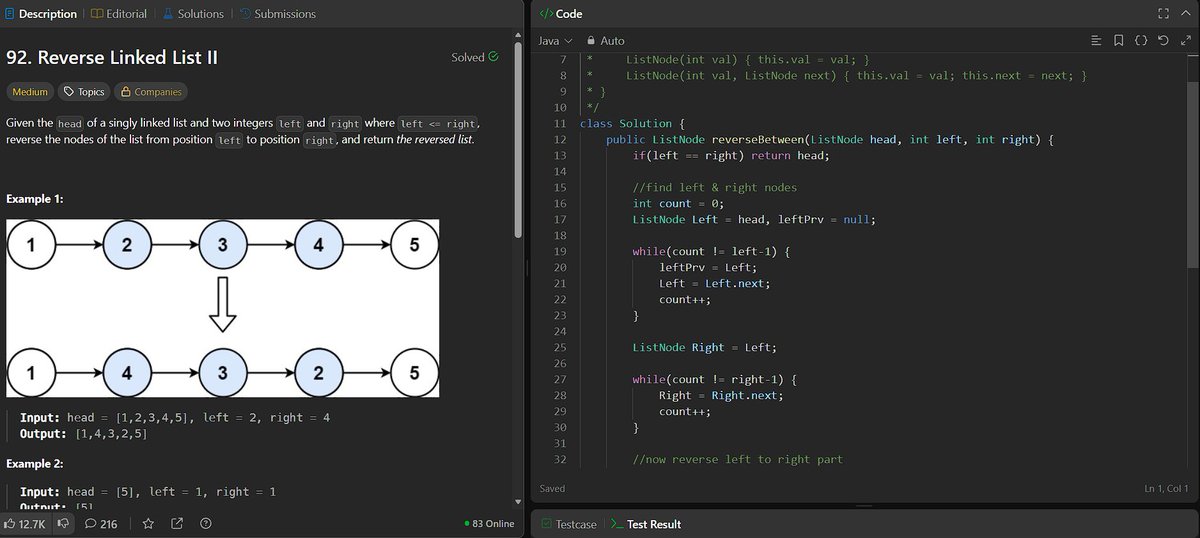Image resolution: width=1200 pixels, height=538 pixels.
Task: Click the '//find left & right nodes' comment
Action: point(714,187)
